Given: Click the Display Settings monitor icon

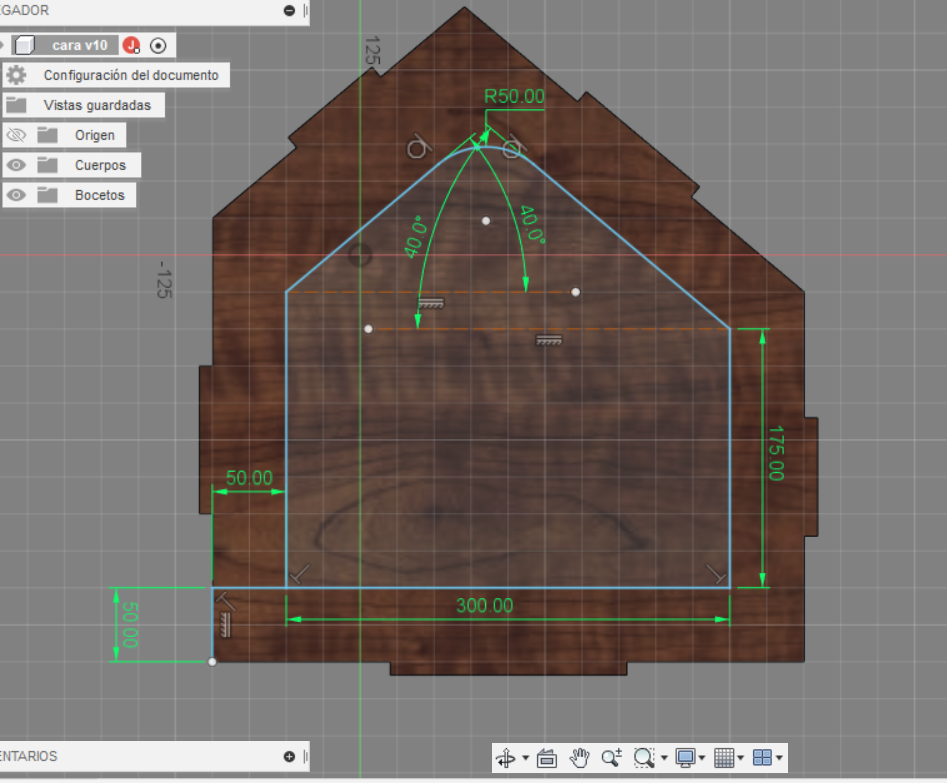Looking at the screenshot, I should click(685, 758).
